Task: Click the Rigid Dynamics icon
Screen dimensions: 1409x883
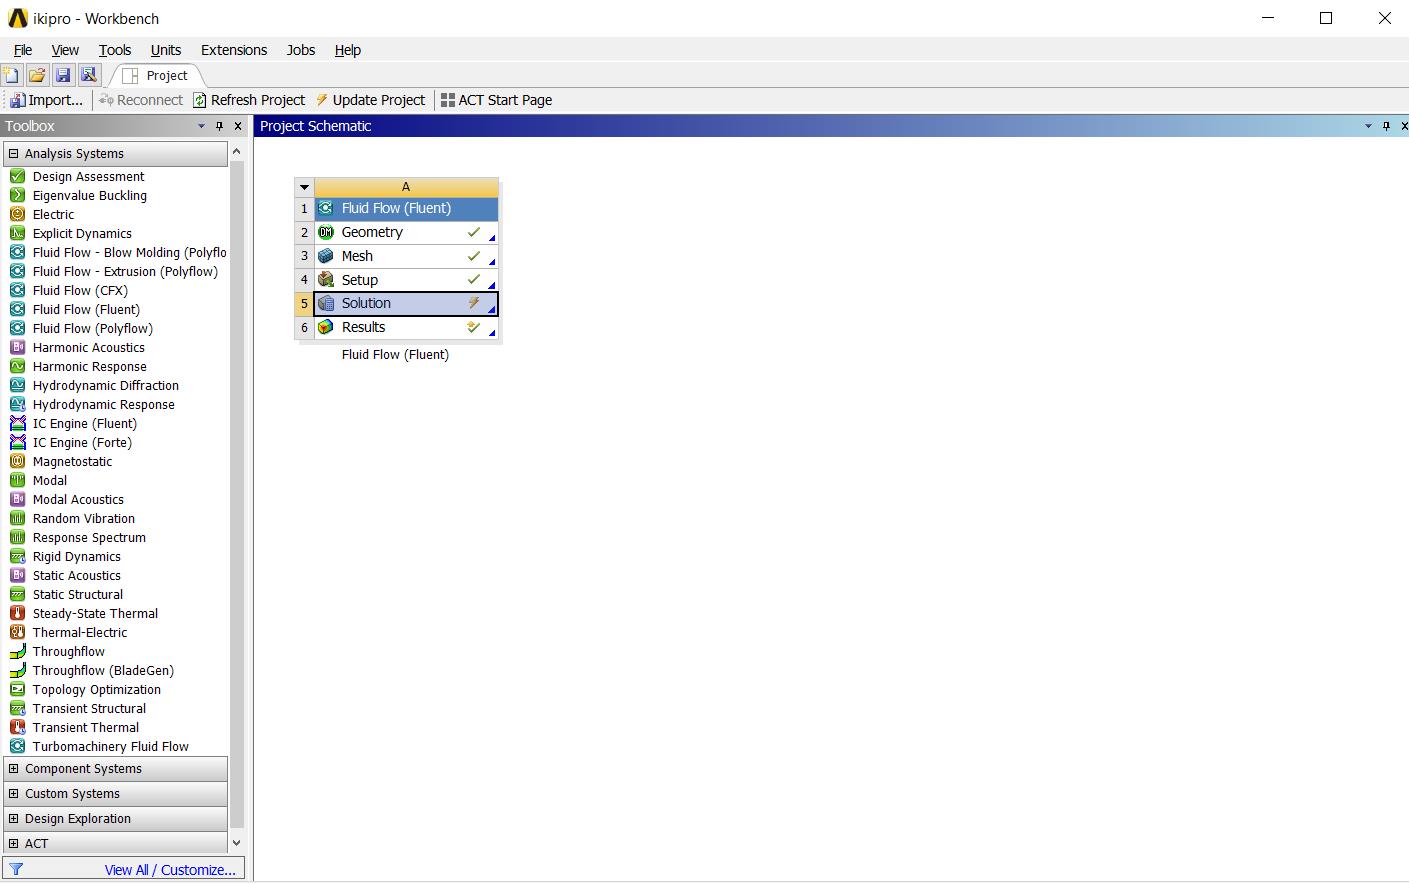Action: pos(17,556)
